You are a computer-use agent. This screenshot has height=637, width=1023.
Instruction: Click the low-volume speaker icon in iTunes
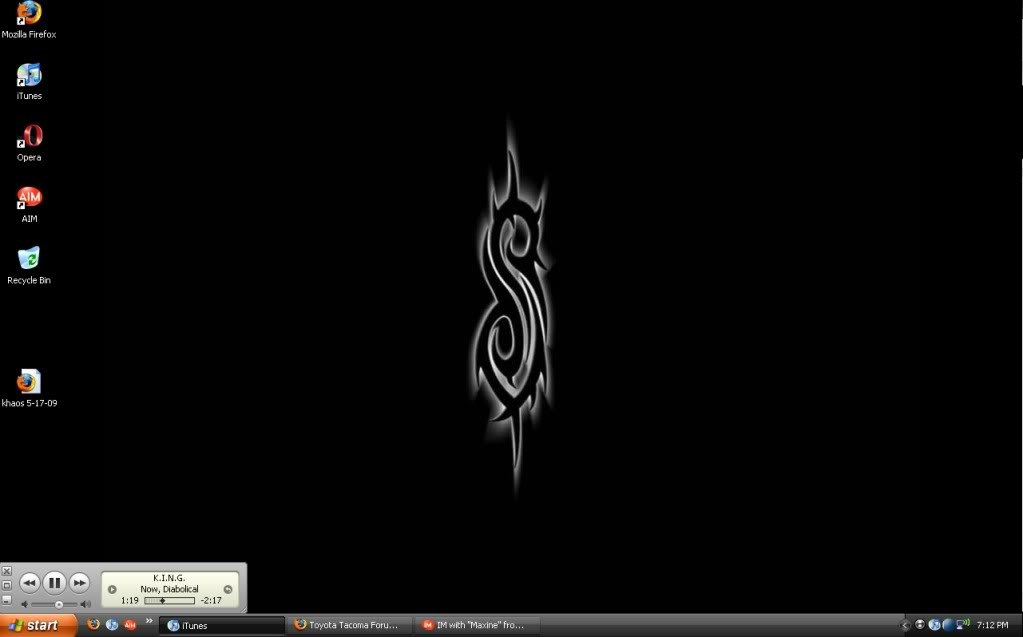tap(24, 604)
